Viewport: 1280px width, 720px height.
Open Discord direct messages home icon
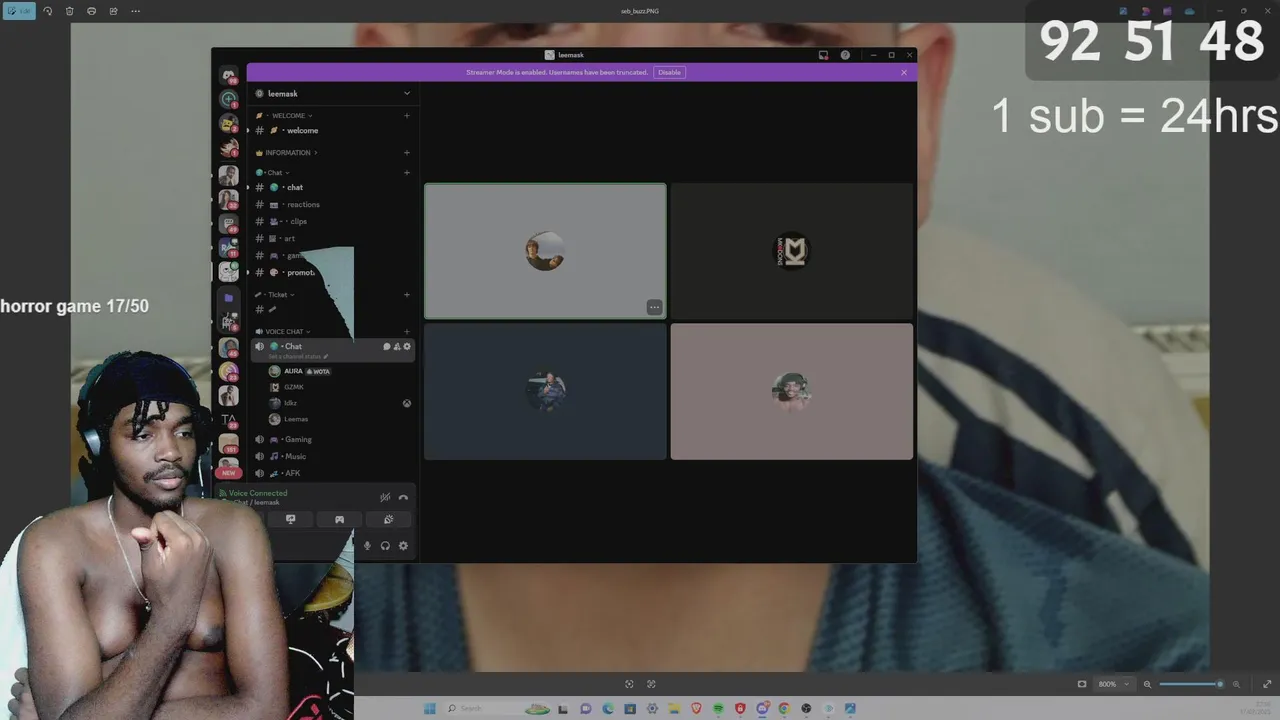tap(229, 76)
